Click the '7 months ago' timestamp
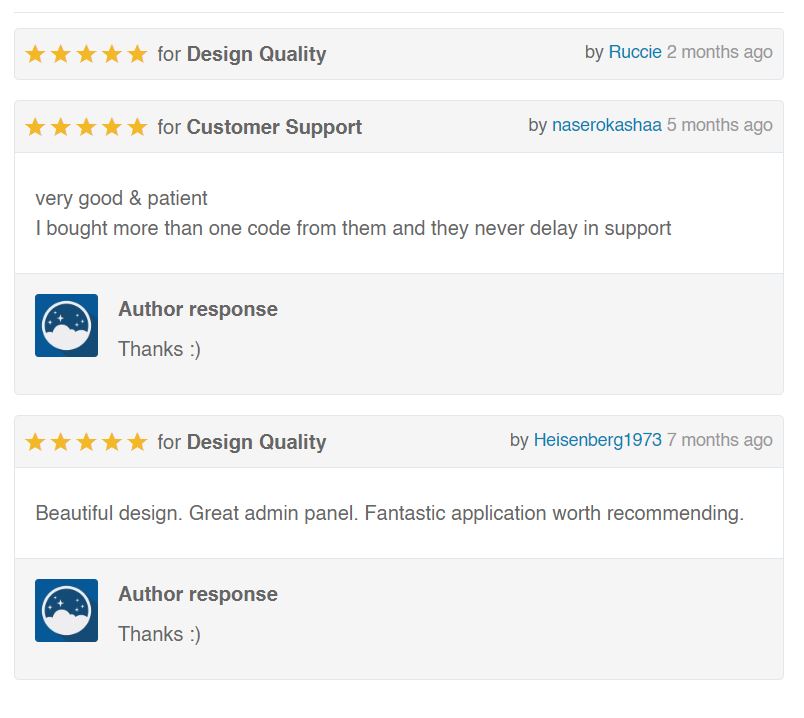804x718 pixels. 719,440
